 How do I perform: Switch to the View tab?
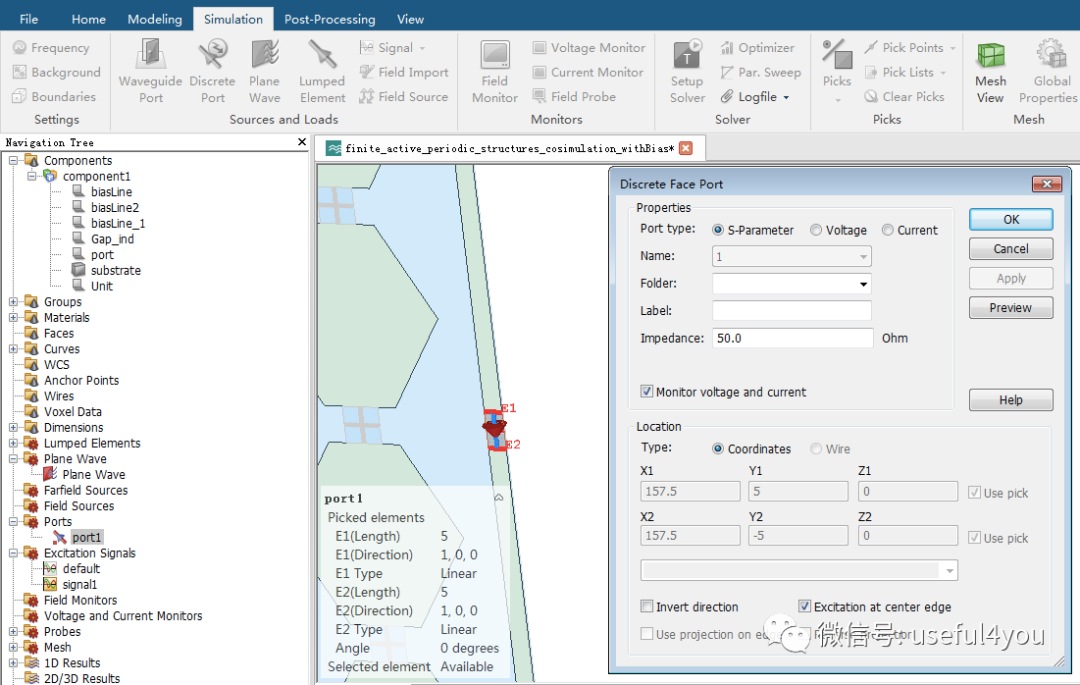click(x=411, y=19)
